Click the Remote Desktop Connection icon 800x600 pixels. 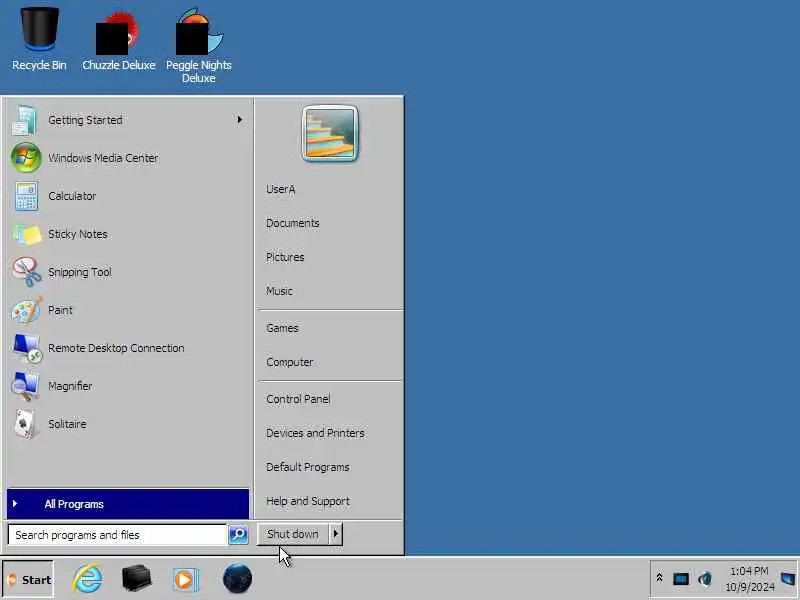pyautogui.click(x=27, y=348)
